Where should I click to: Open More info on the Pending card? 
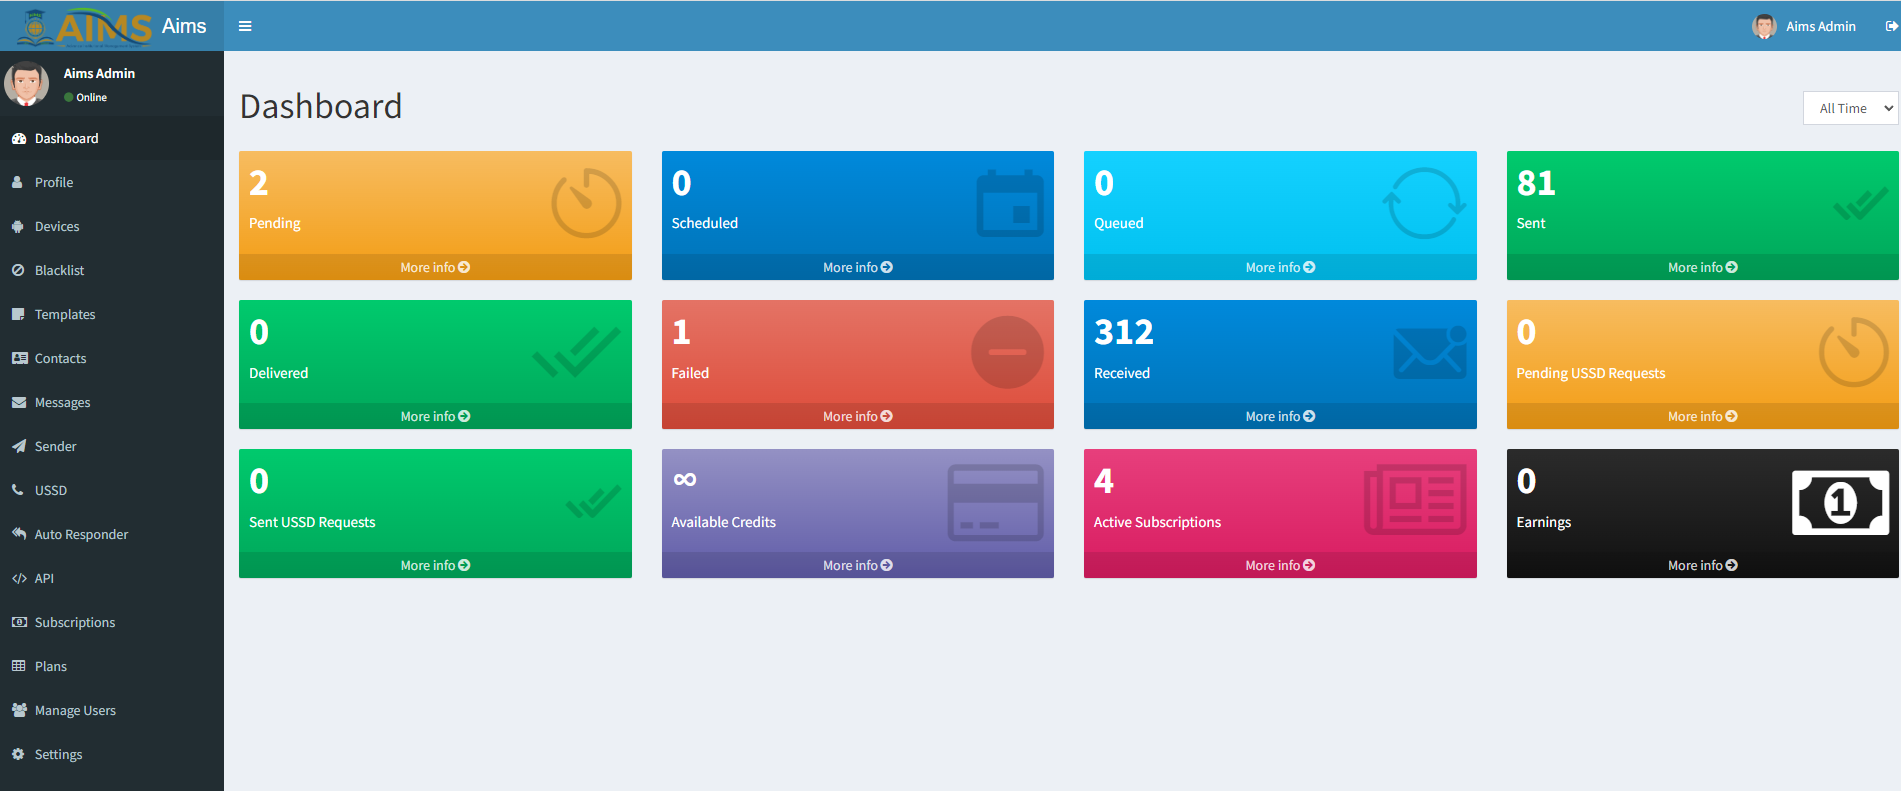(435, 268)
